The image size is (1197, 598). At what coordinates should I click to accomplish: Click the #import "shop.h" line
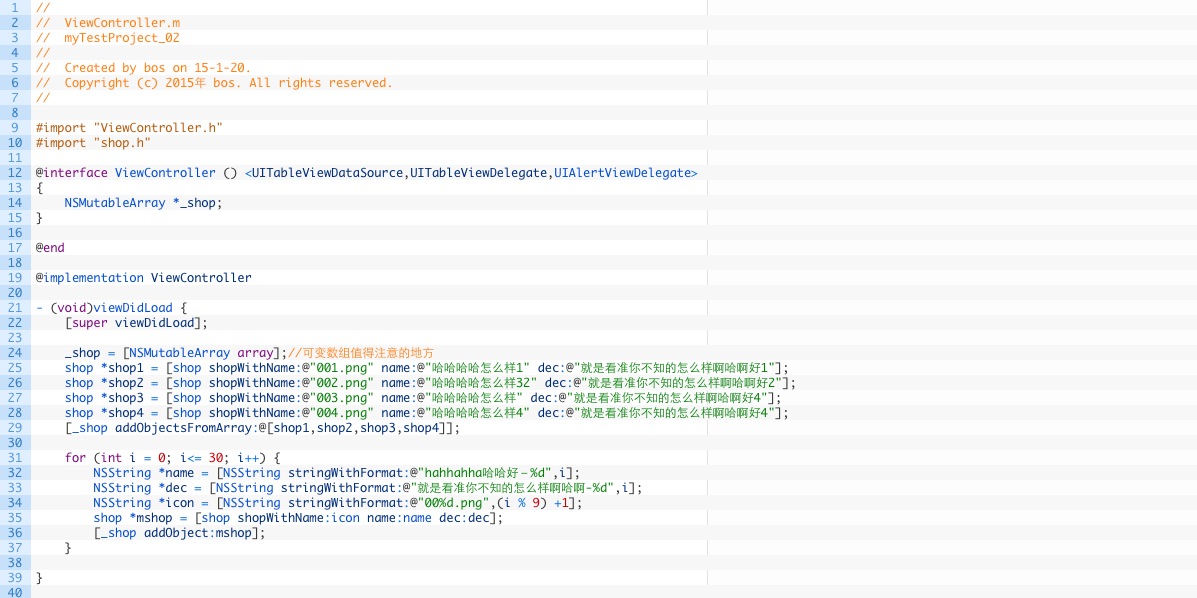[x=93, y=142]
